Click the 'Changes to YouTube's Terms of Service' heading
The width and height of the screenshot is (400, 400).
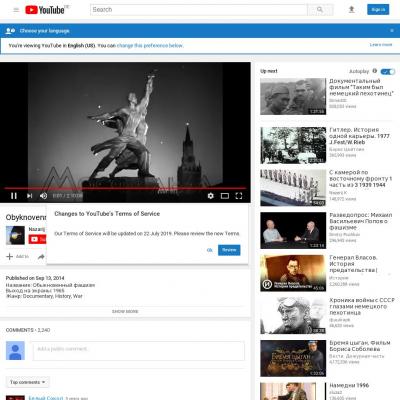point(107,214)
